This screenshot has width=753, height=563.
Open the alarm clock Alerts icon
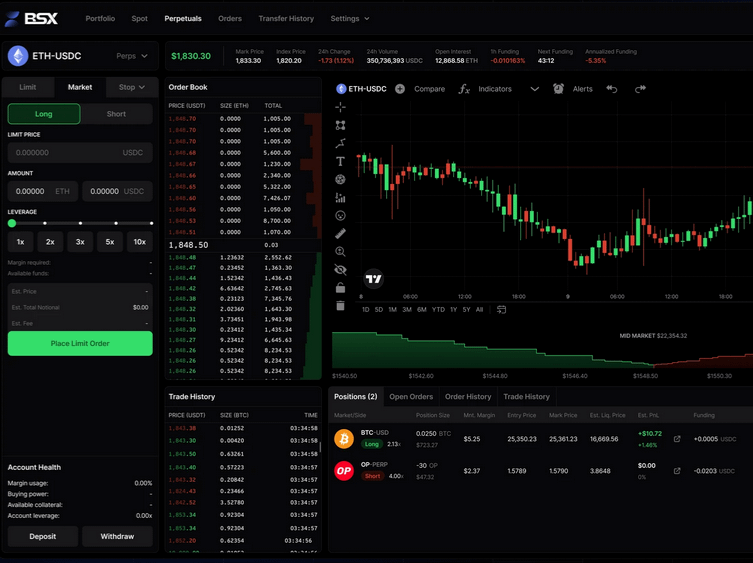coord(558,88)
